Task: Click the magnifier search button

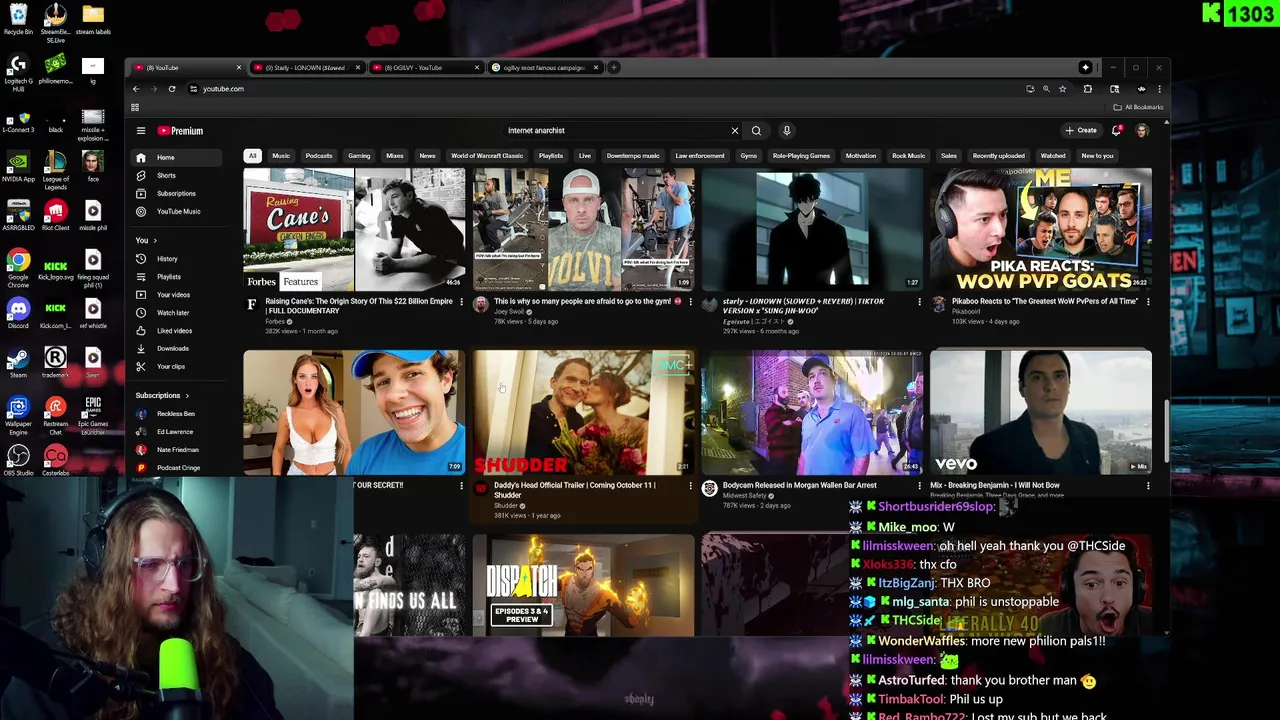Action: click(x=756, y=131)
